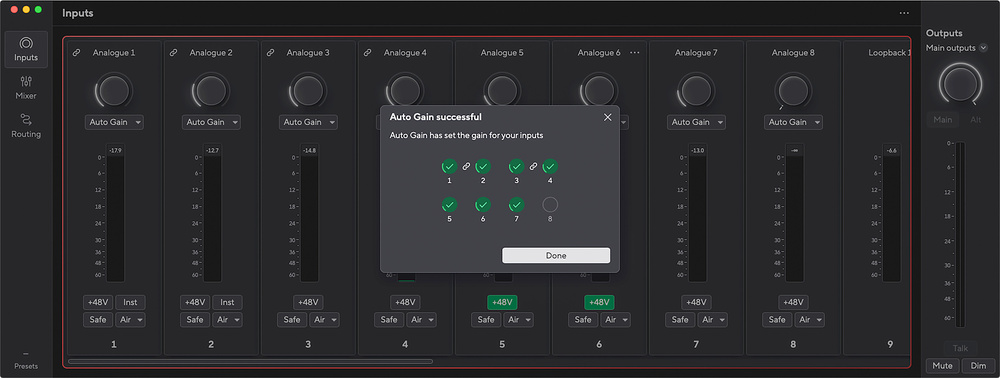Disable +48V phantom power on channel 6

(599, 302)
